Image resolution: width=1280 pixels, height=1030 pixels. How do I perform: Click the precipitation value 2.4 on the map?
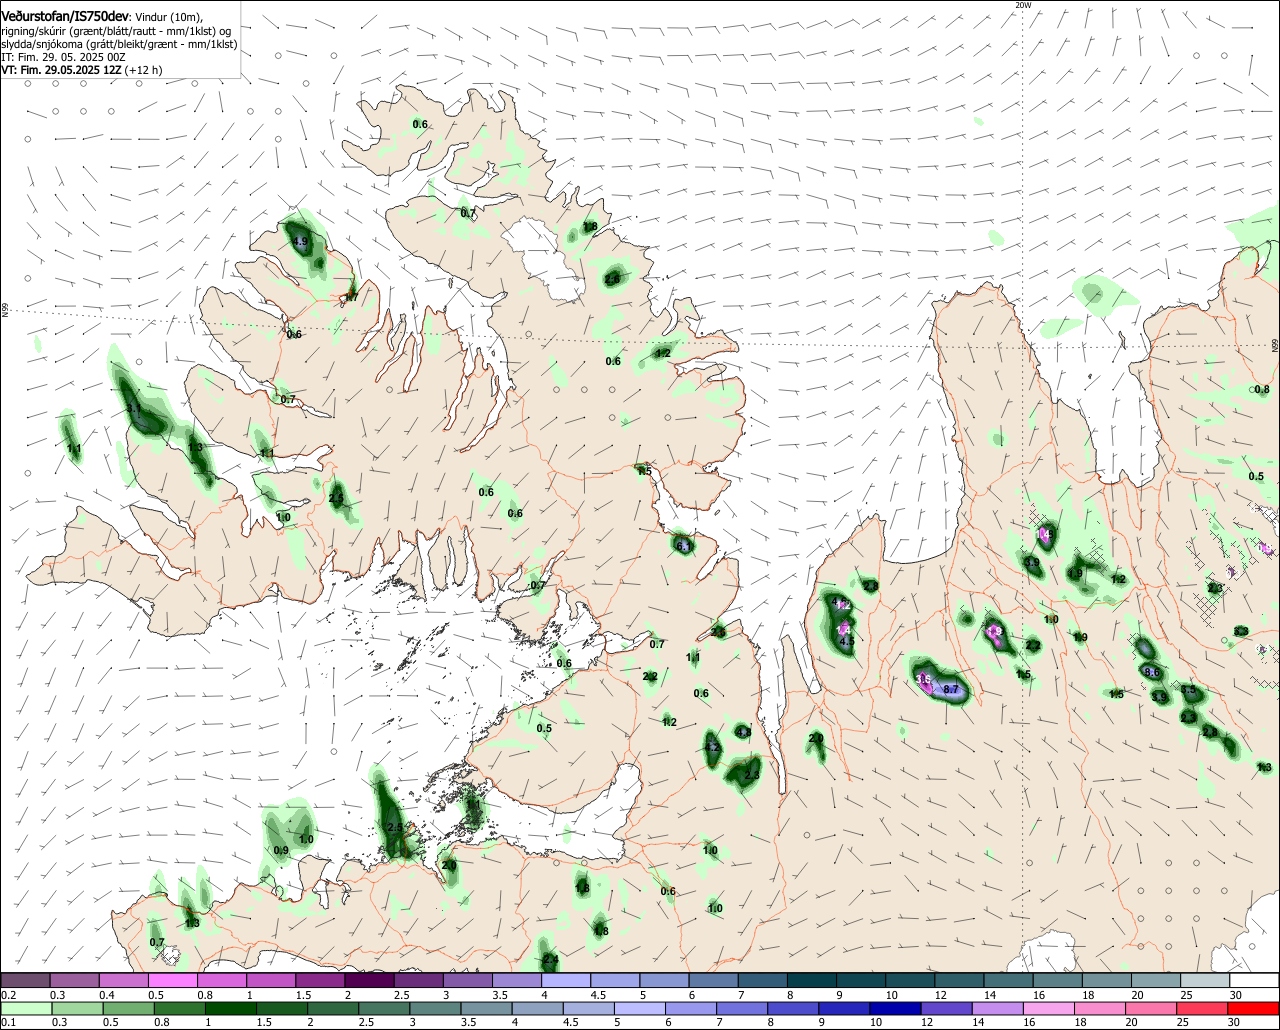pos(550,960)
